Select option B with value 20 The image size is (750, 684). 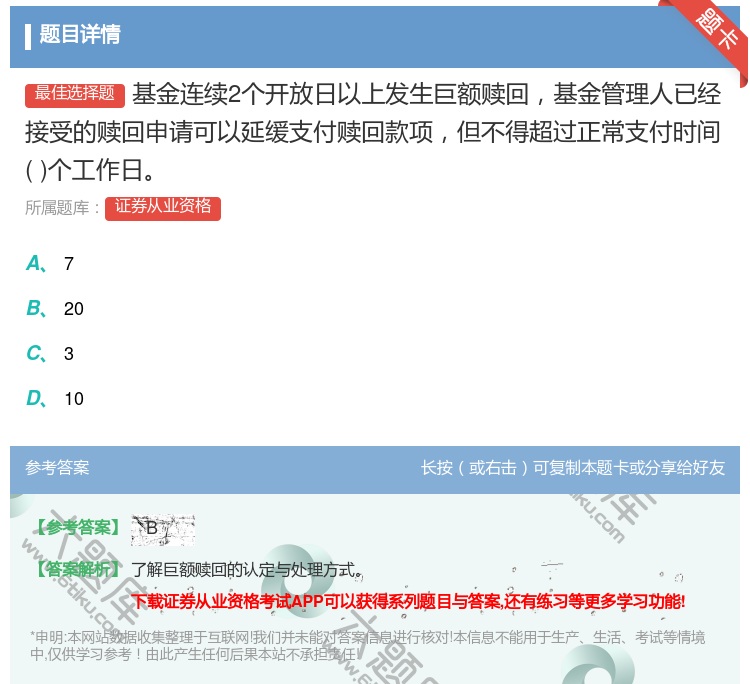tap(55, 309)
